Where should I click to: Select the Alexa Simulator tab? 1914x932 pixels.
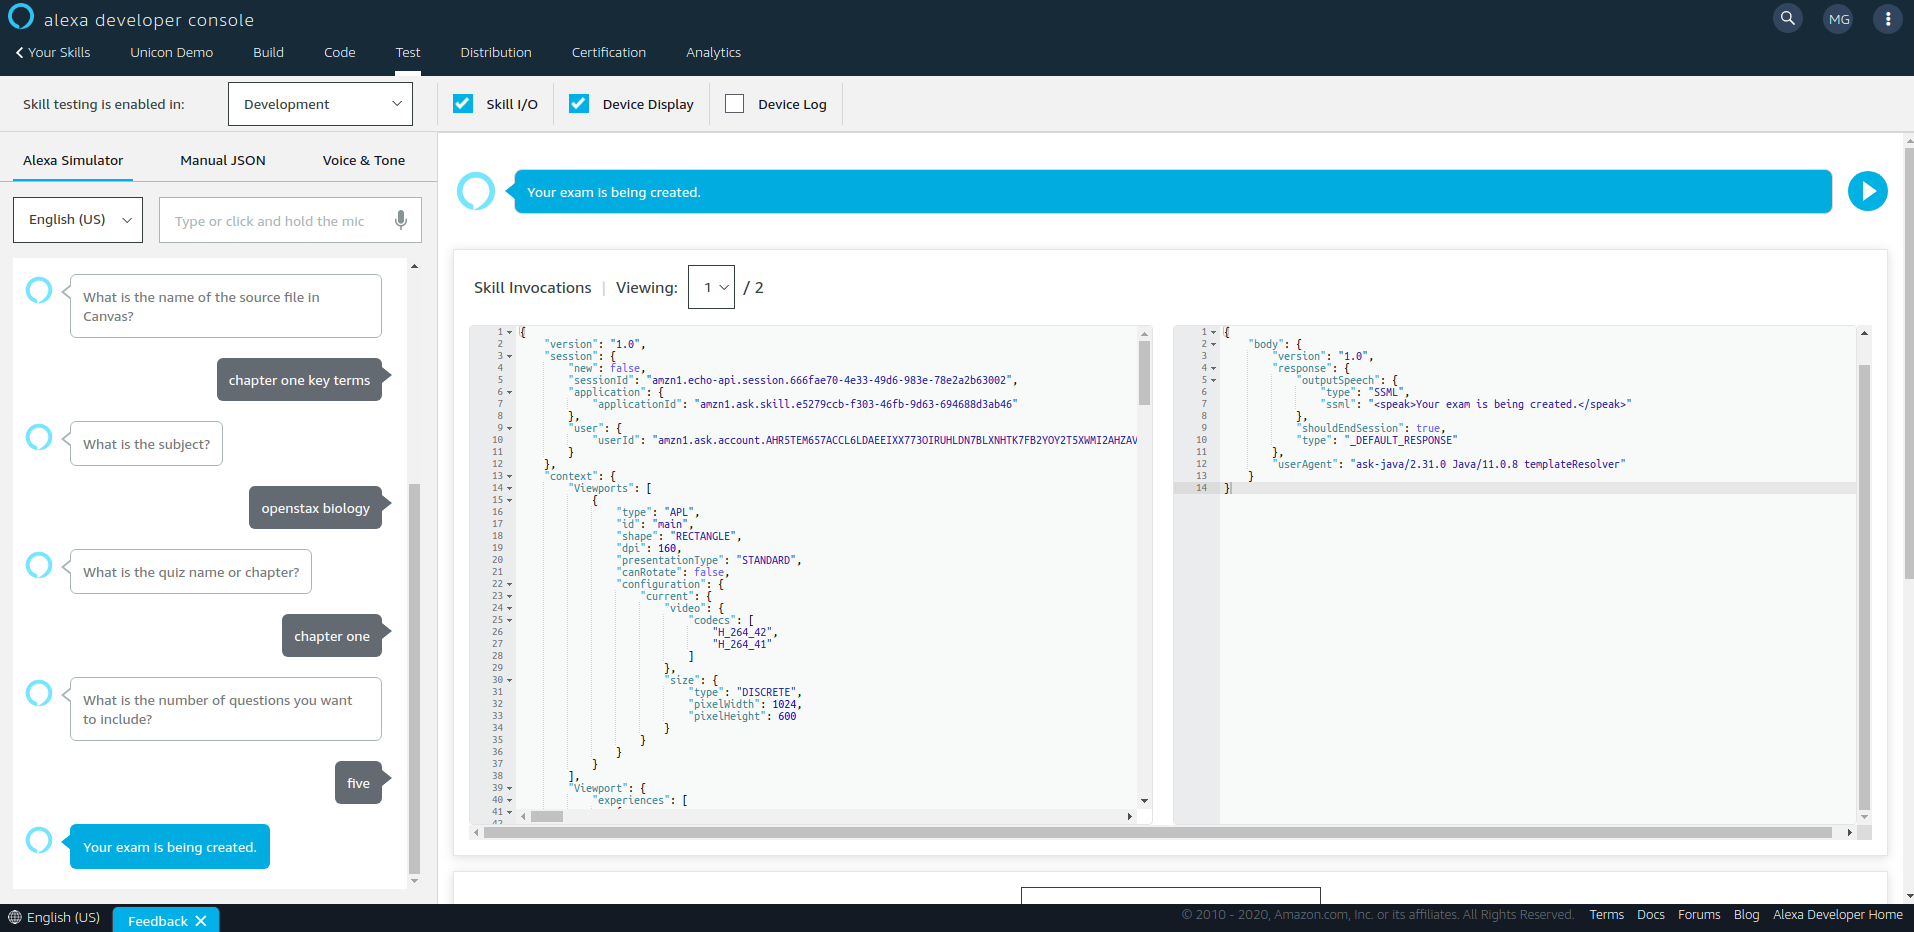(73, 160)
